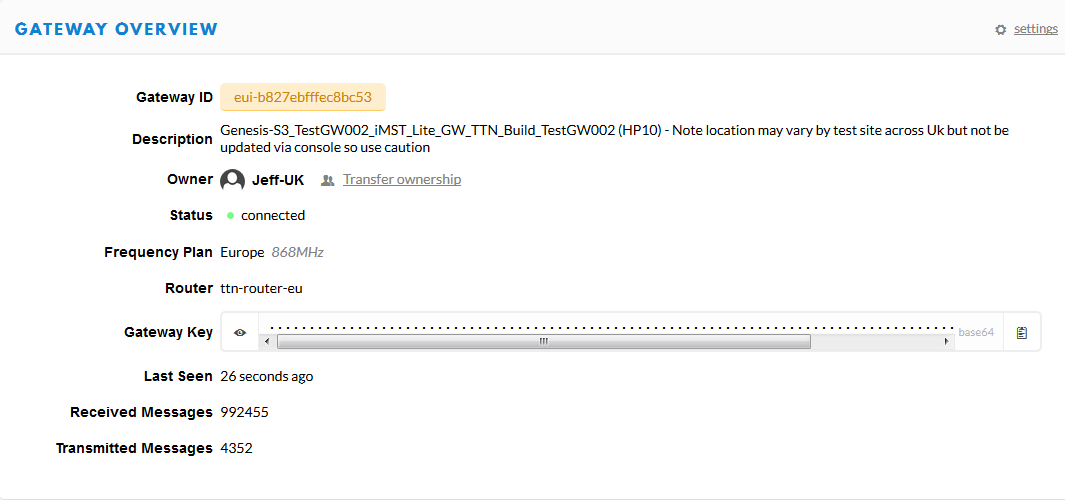Image resolution: width=1065 pixels, height=500 pixels.
Task: Copy gateway key with clipboard icon
Action: click(1022, 332)
